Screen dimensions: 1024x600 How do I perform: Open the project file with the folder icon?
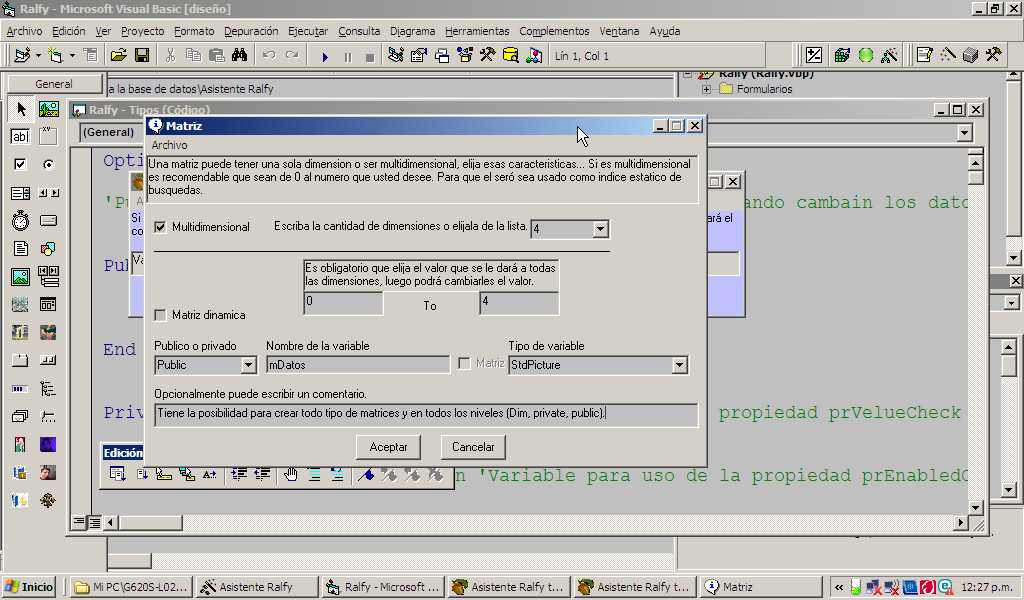[x=118, y=55]
